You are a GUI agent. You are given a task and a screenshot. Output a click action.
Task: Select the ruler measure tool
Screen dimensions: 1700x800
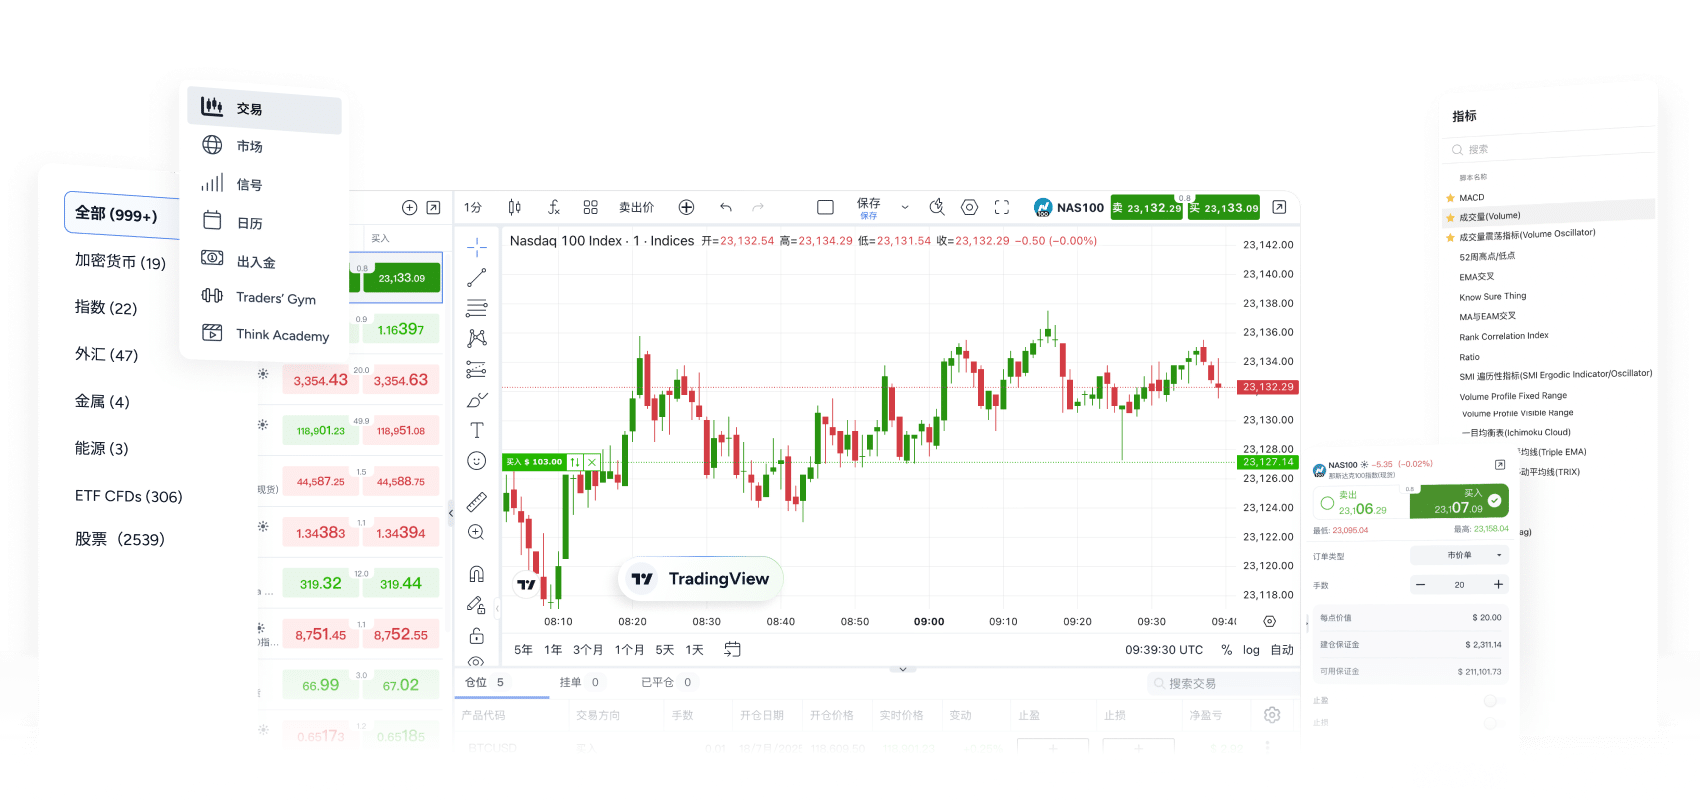click(477, 501)
